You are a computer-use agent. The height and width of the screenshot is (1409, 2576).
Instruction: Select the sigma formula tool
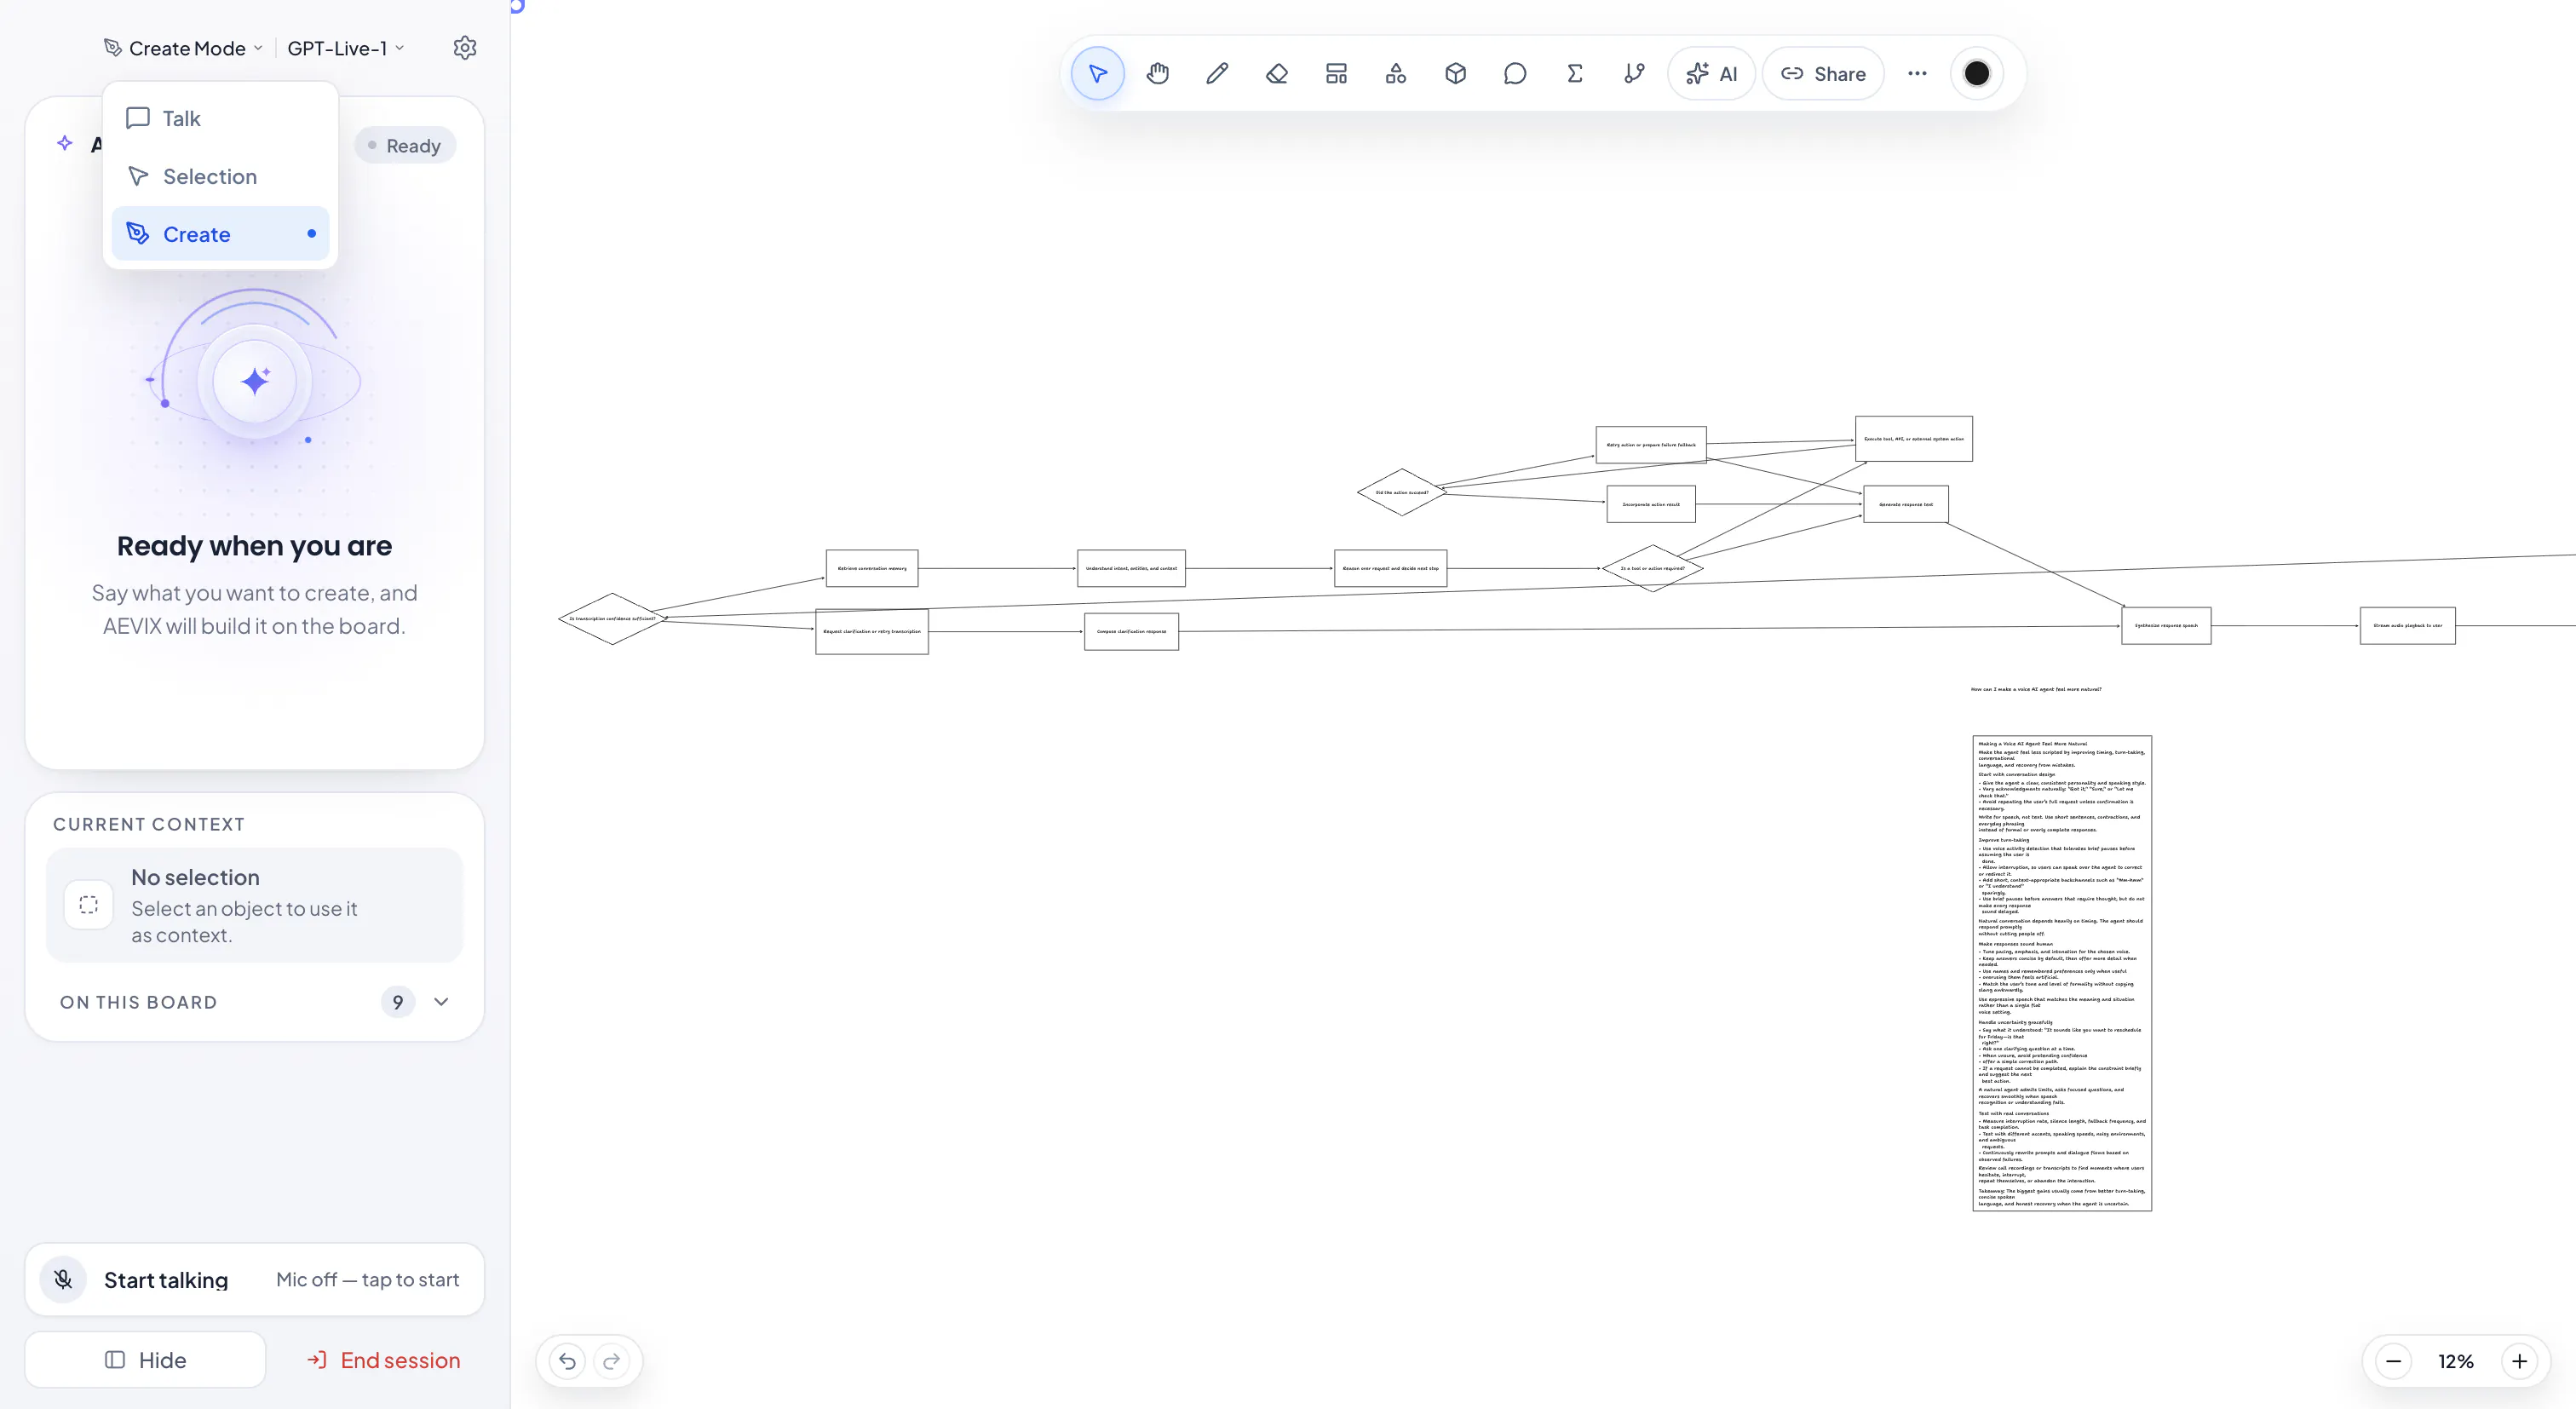(x=1574, y=73)
